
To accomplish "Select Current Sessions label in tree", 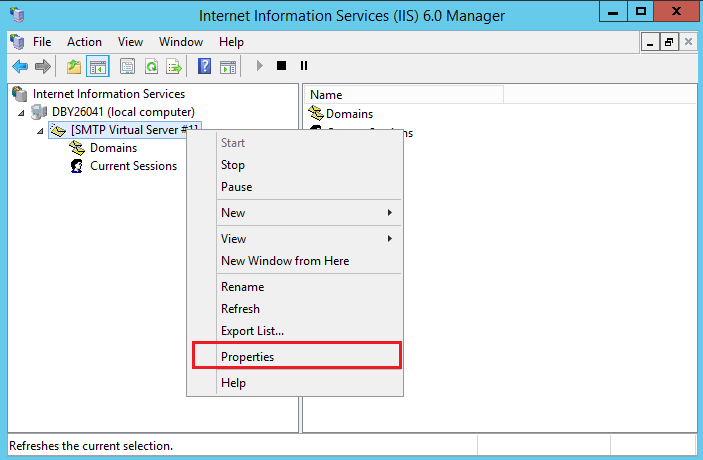I will 134,166.
